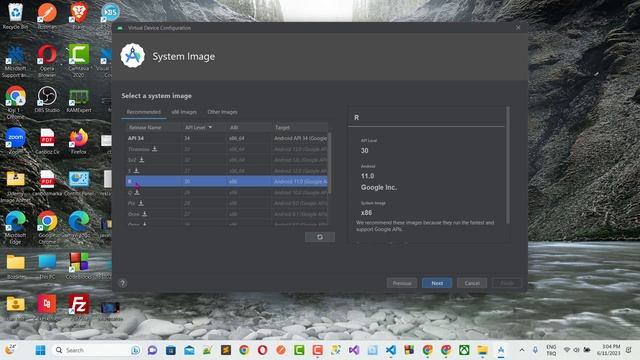
Task: Switch to the Other Images tab
Action: coord(222,112)
